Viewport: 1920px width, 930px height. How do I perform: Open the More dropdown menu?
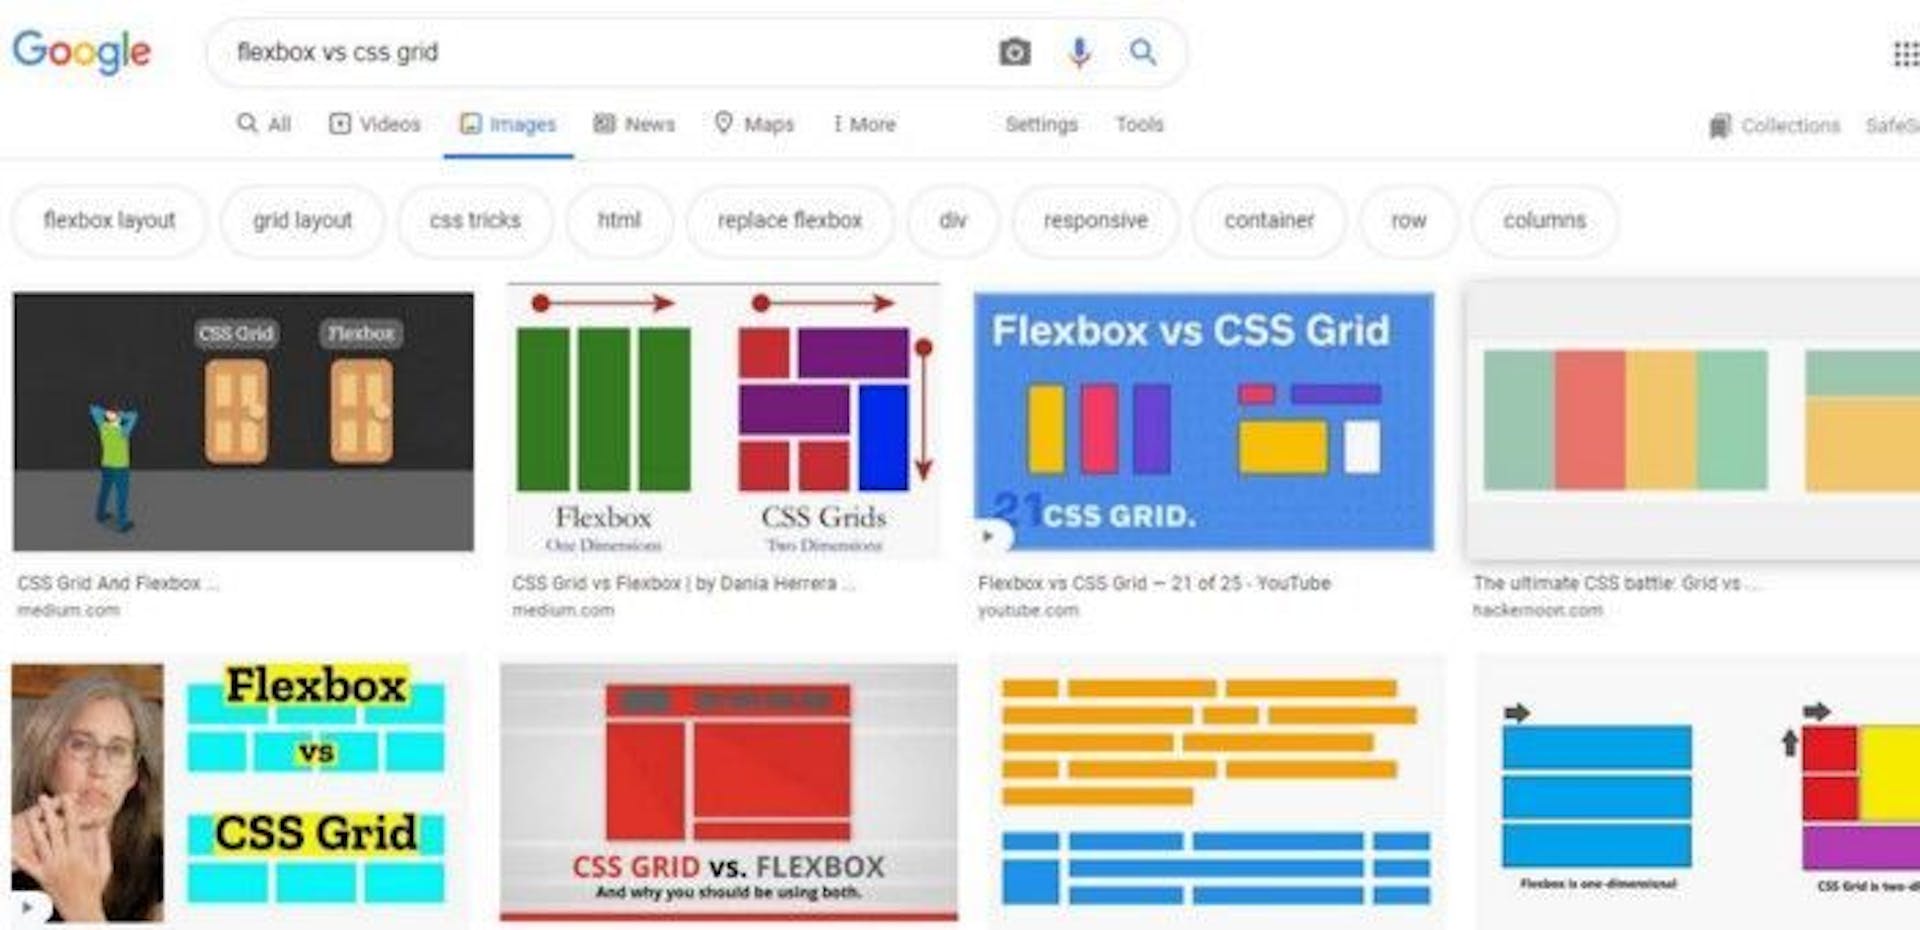tap(864, 124)
